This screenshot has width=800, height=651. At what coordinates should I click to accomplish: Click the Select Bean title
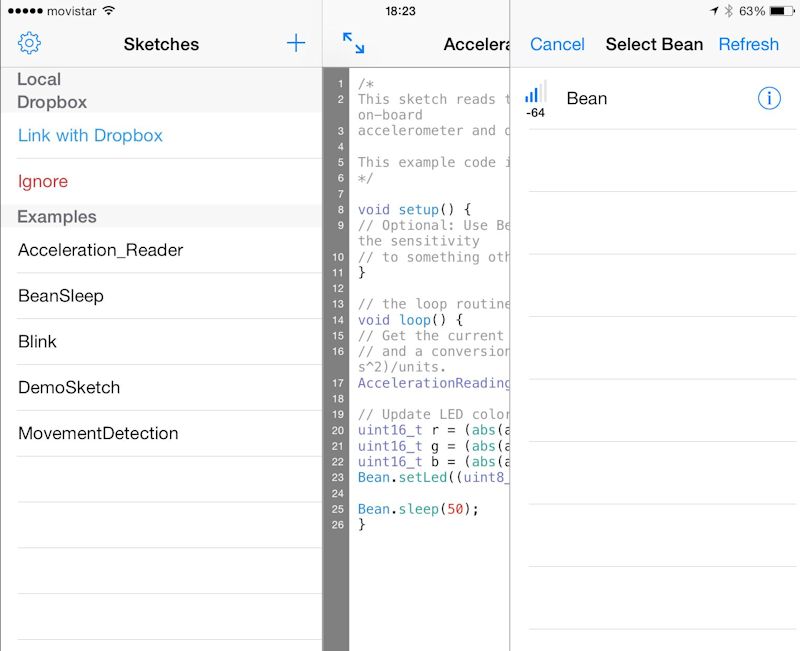tap(654, 44)
